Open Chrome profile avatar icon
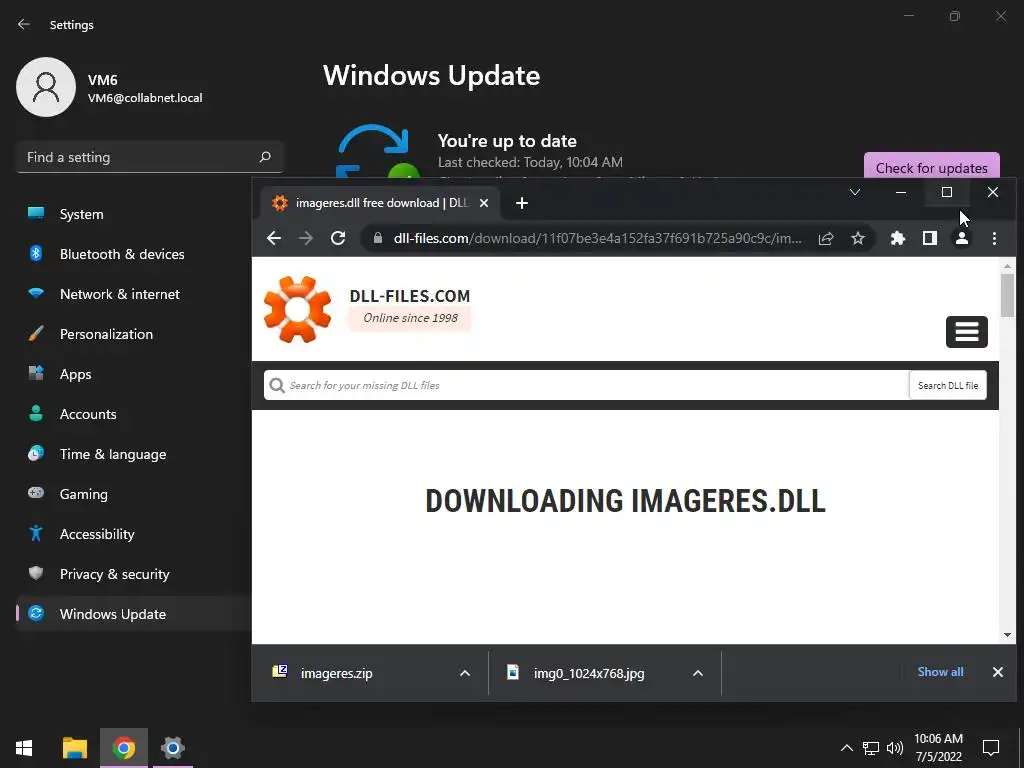Viewport: 1024px width, 768px height. (x=962, y=238)
